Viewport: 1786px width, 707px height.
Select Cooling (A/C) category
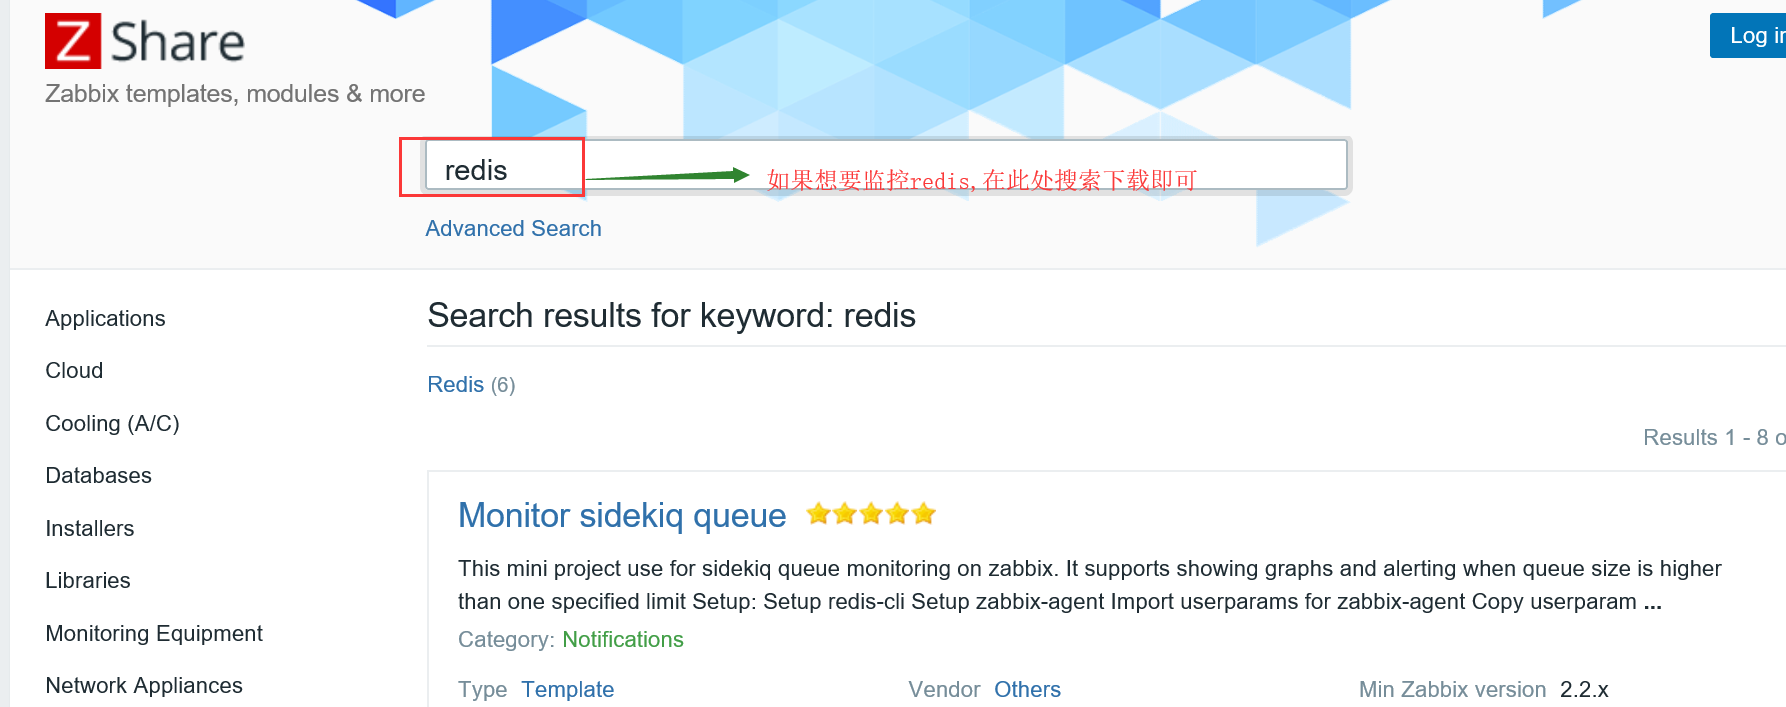pyautogui.click(x=112, y=424)
